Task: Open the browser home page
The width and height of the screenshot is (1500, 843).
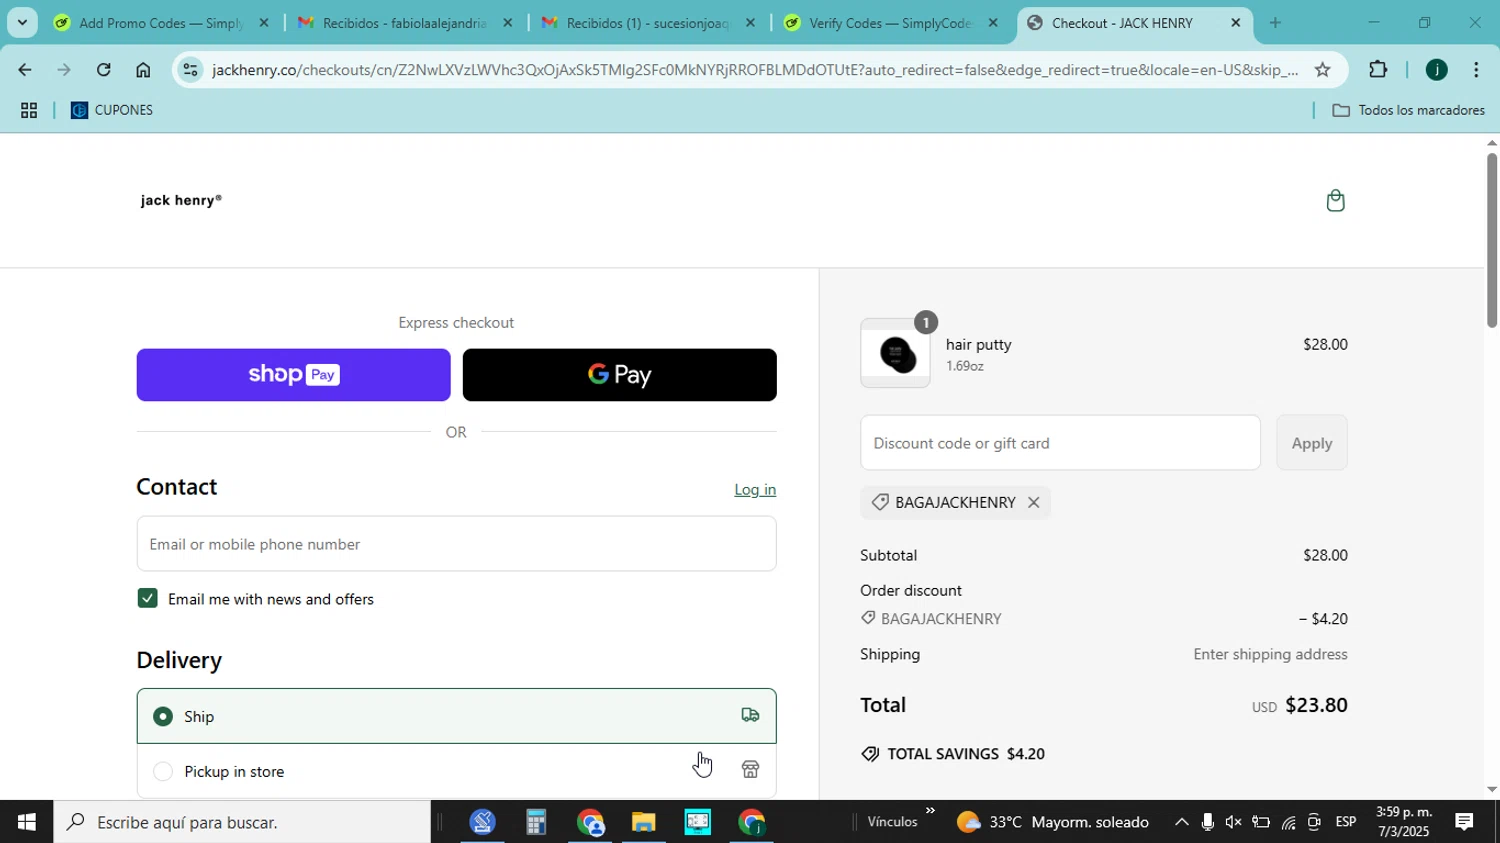Action: [143, 70]
